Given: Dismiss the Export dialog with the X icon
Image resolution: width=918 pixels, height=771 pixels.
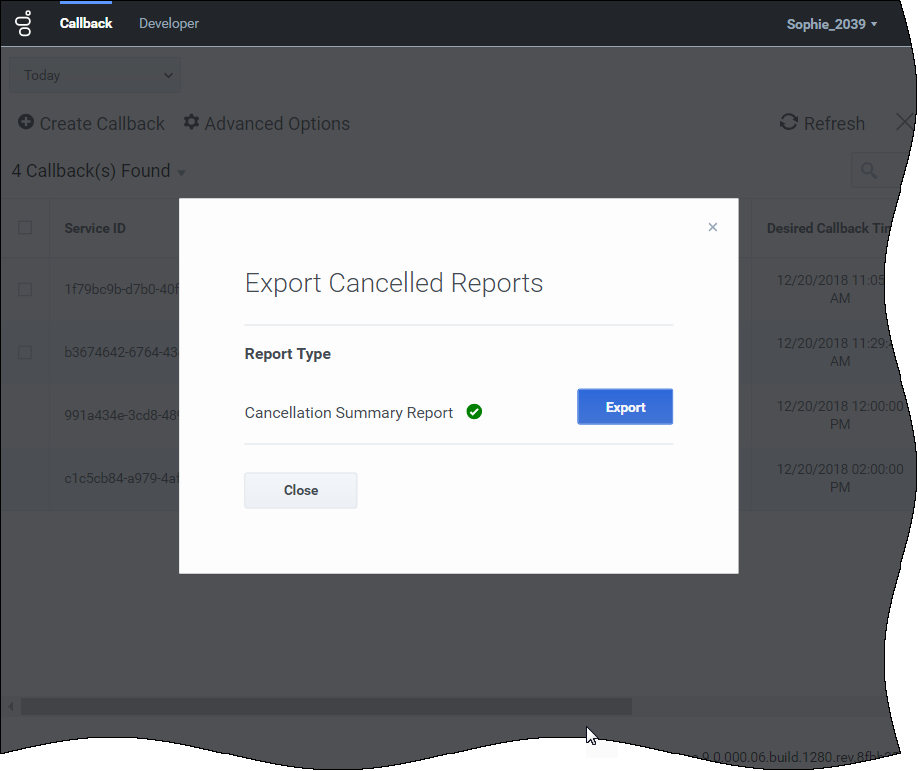Looking at the screenshot, I should pyautogui.click(x=713, y=227).
